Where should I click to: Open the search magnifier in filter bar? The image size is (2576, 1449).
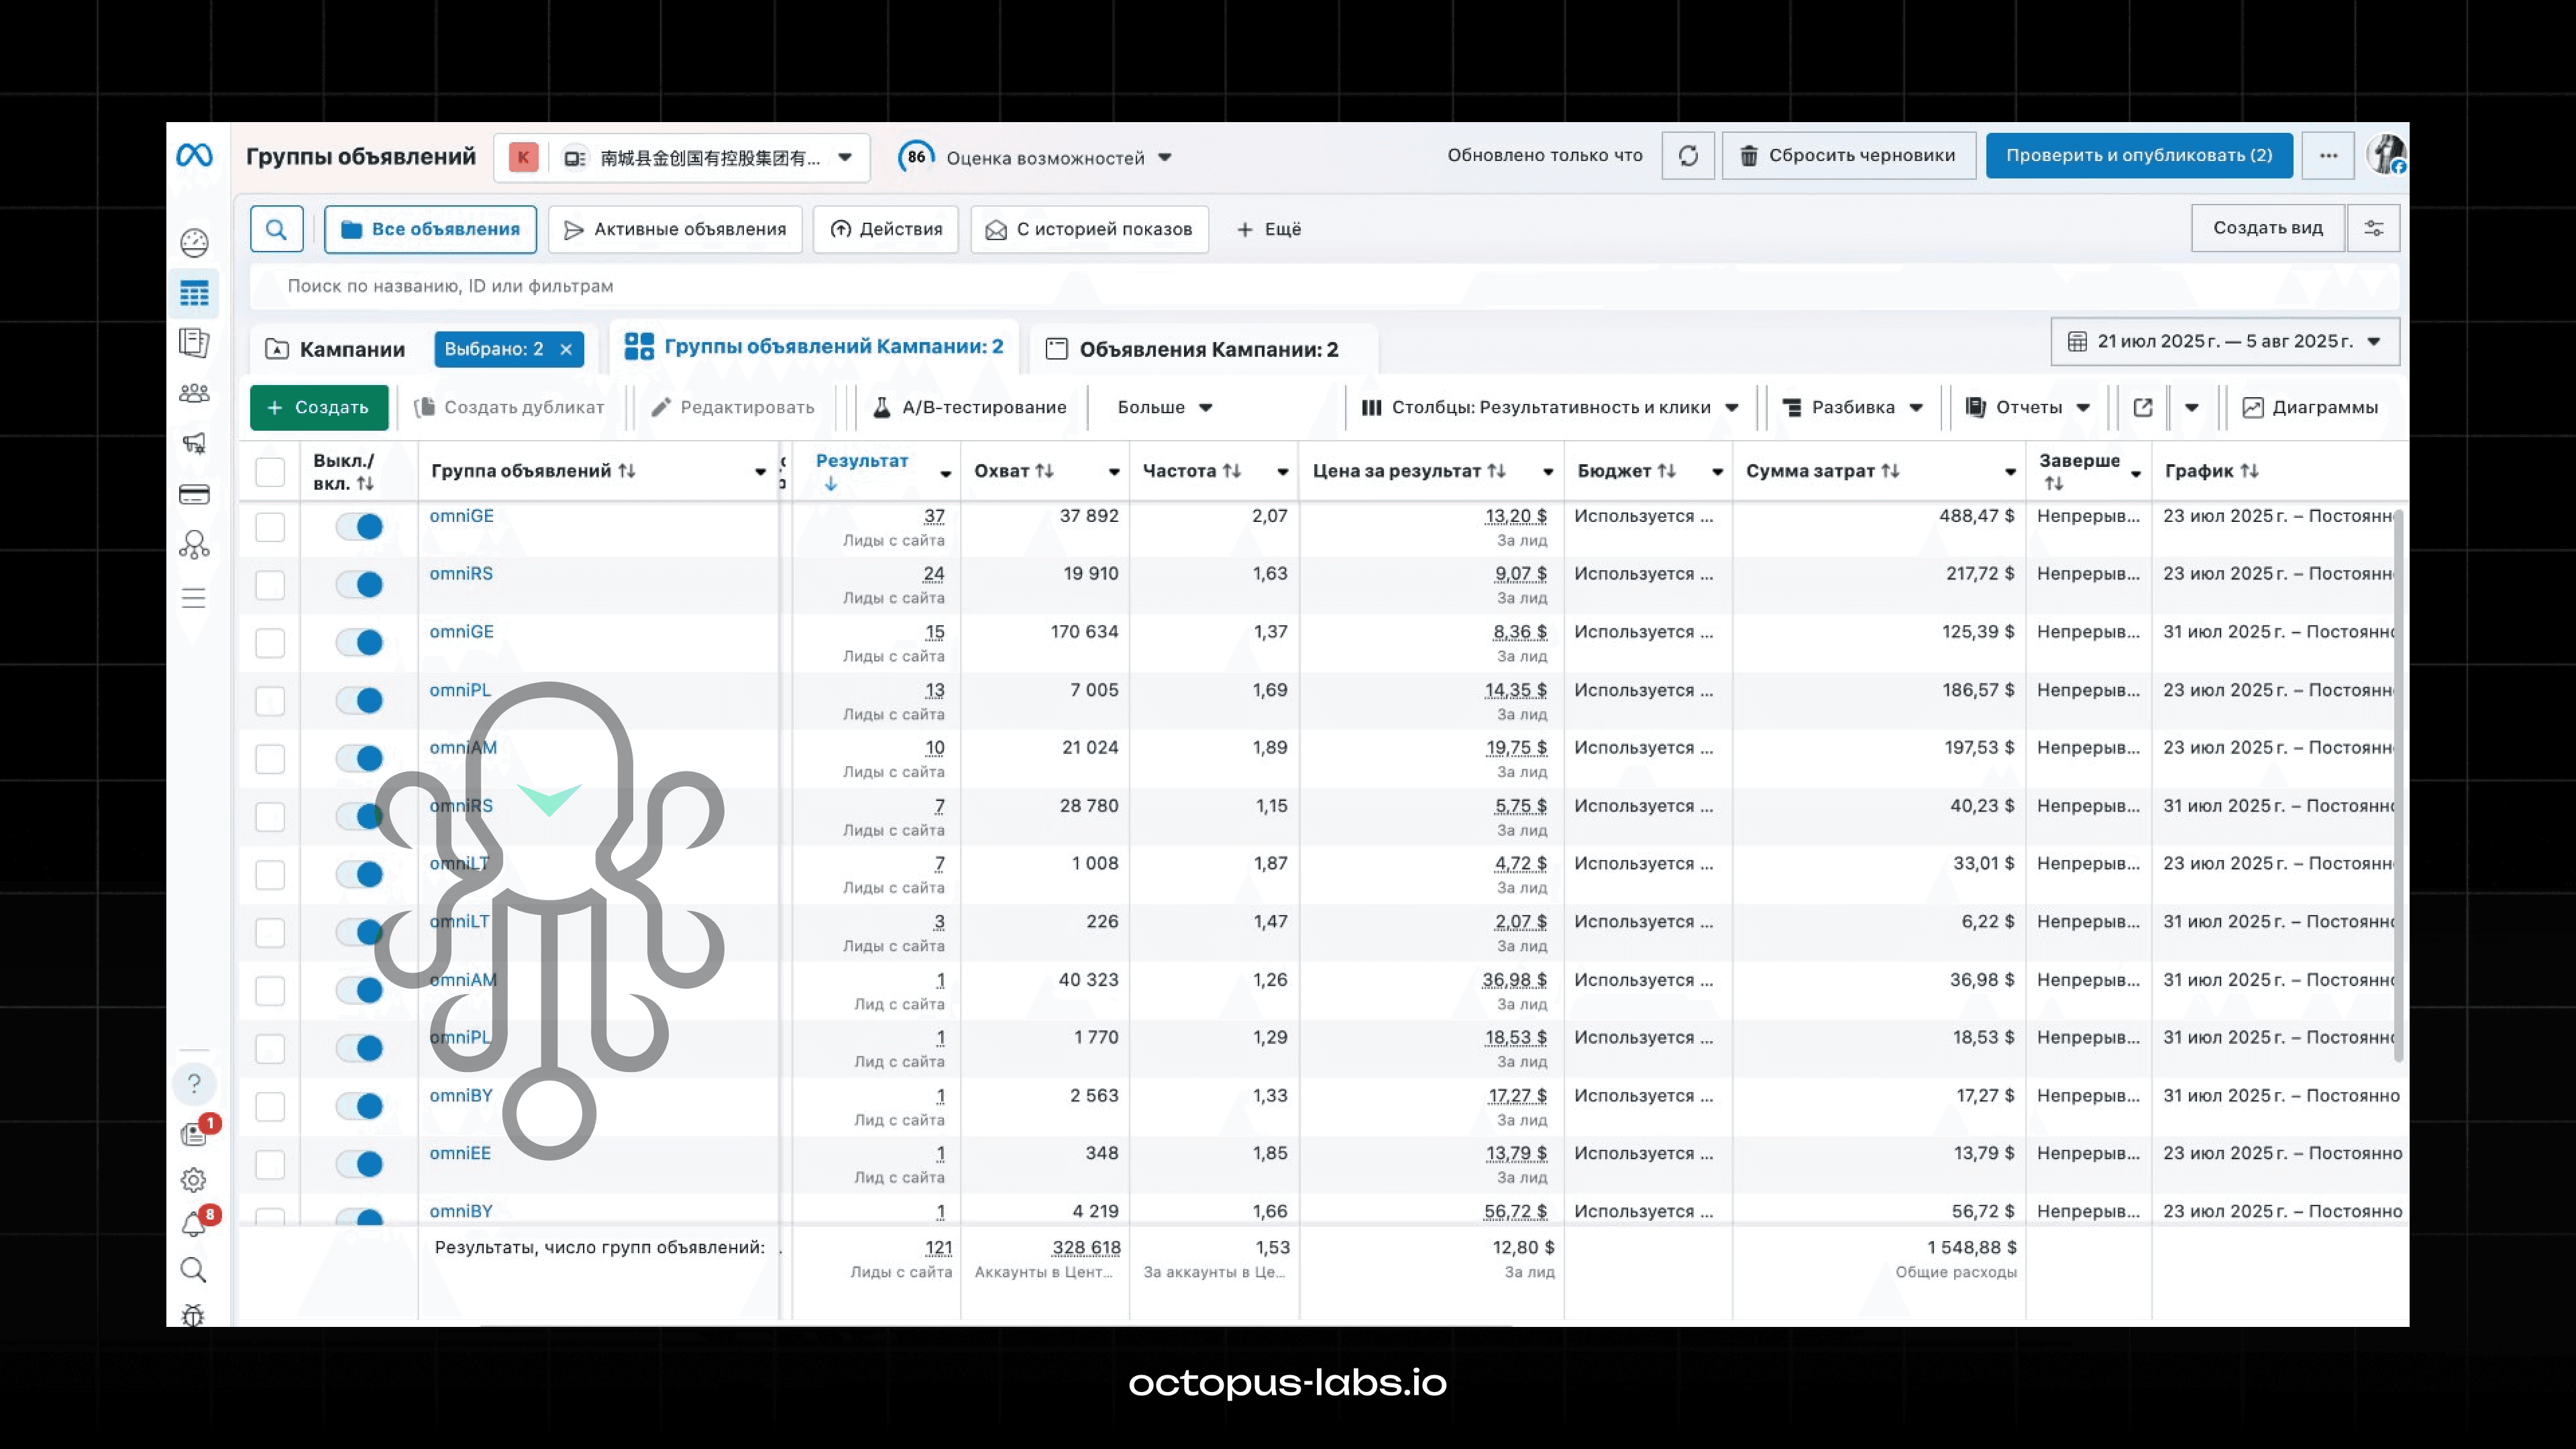(276, 229)
